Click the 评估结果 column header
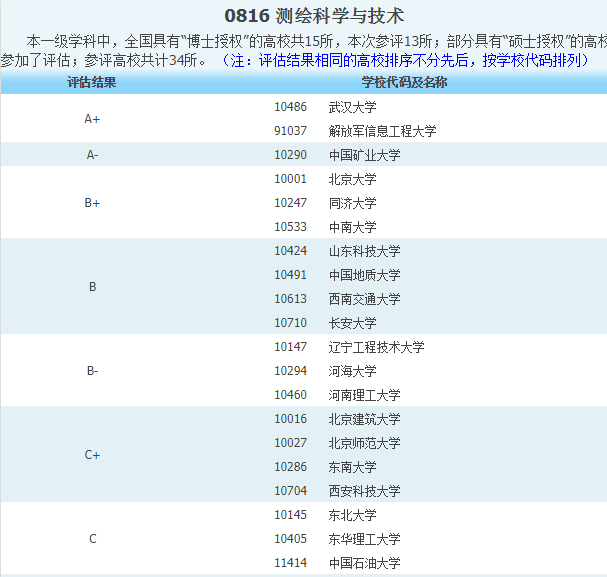Viewport: 607px width, 577px height. point(92,82)
